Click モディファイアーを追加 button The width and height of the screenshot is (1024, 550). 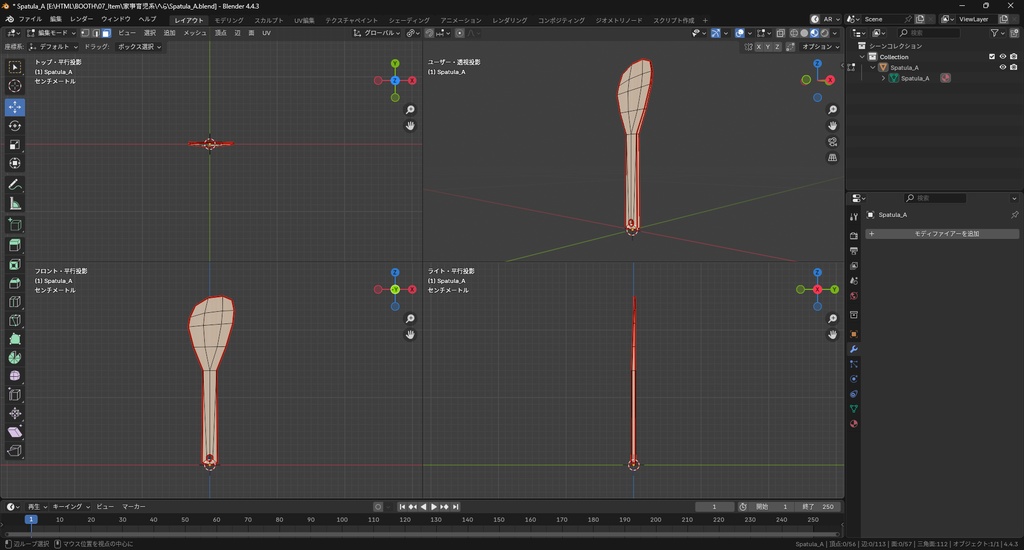942,234
